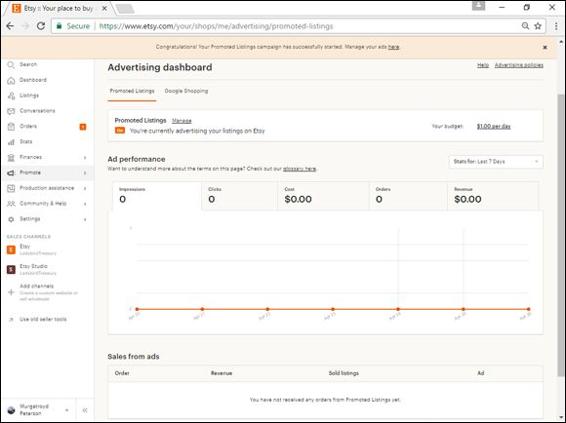Expand the Promote submenu arrow

(x=85, y=173)
